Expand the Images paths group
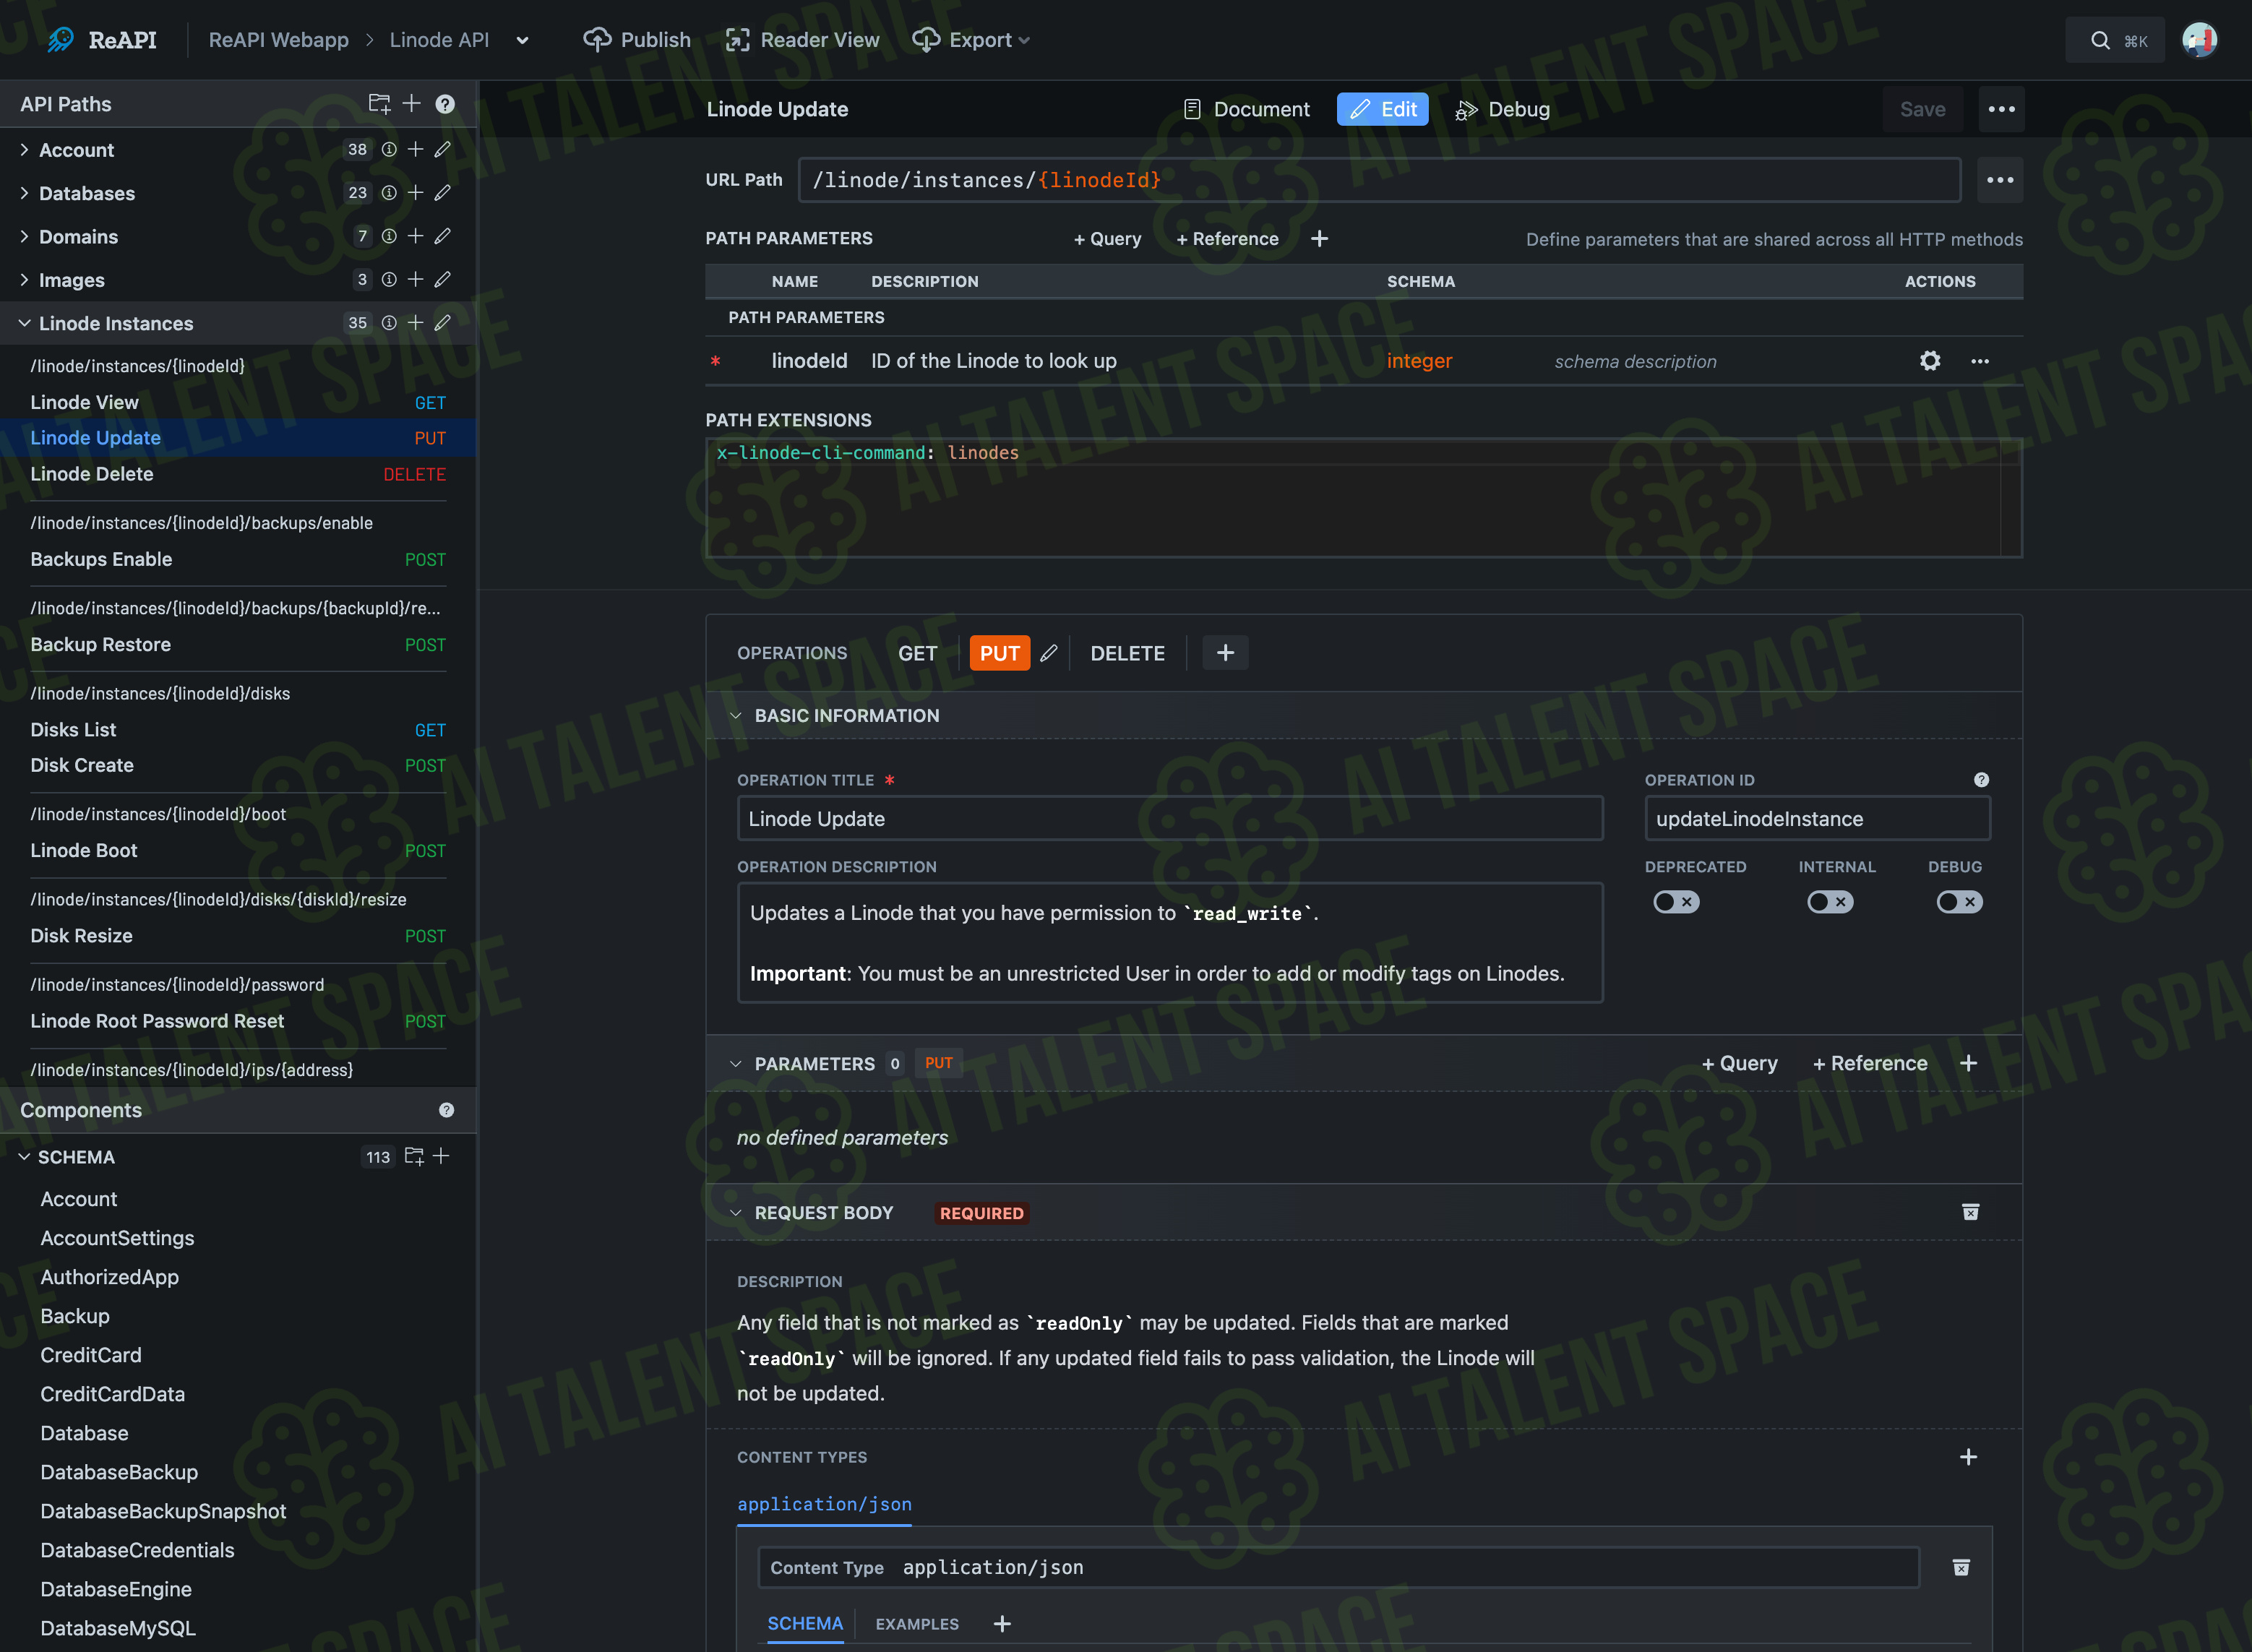Image resolution: width=2252 pixels, height=1652 pixels. click(24, 280)
